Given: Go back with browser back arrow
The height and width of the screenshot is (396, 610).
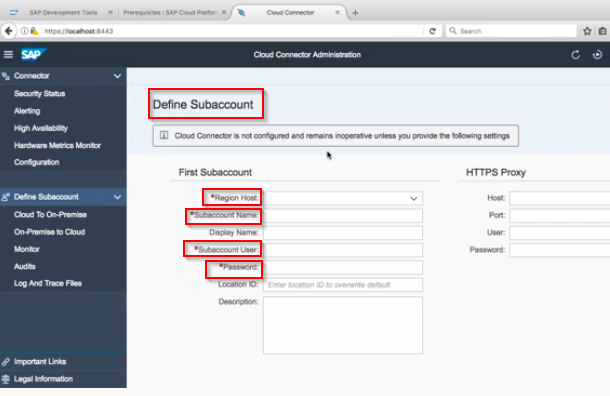Looking at the screenshot, I should [9, 31].
